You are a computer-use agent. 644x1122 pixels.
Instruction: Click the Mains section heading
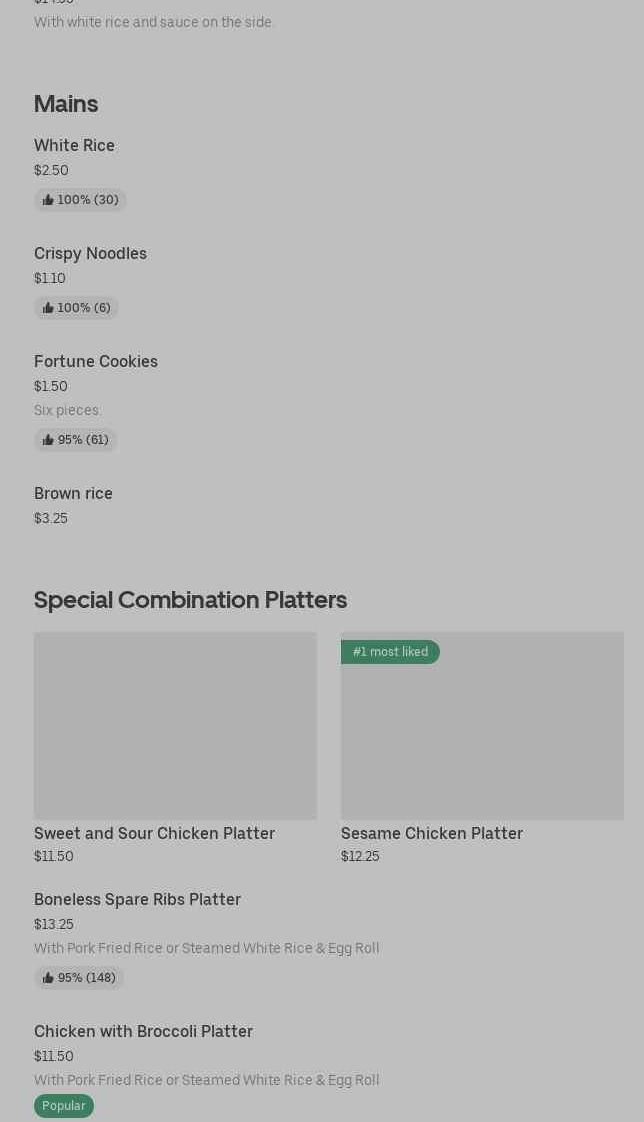coord(66,104)
